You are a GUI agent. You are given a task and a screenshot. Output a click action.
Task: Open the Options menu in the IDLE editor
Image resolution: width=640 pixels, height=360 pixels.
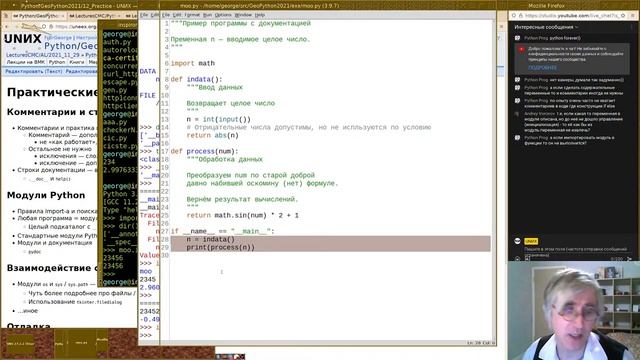223,15
